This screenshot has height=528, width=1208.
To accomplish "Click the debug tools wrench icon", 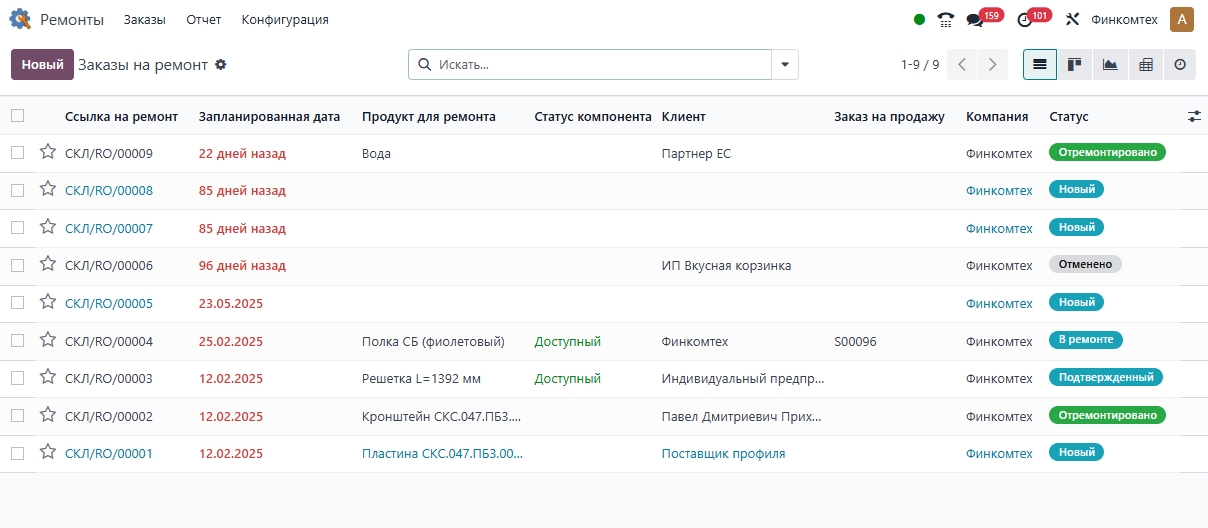I will pos(1073,19).
